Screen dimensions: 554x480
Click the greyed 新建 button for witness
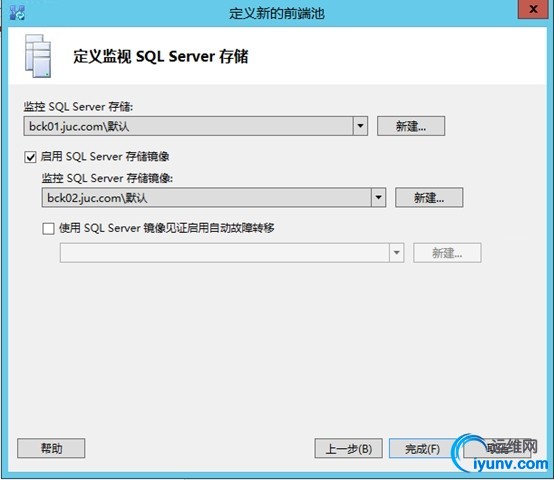tap(447, 253)
